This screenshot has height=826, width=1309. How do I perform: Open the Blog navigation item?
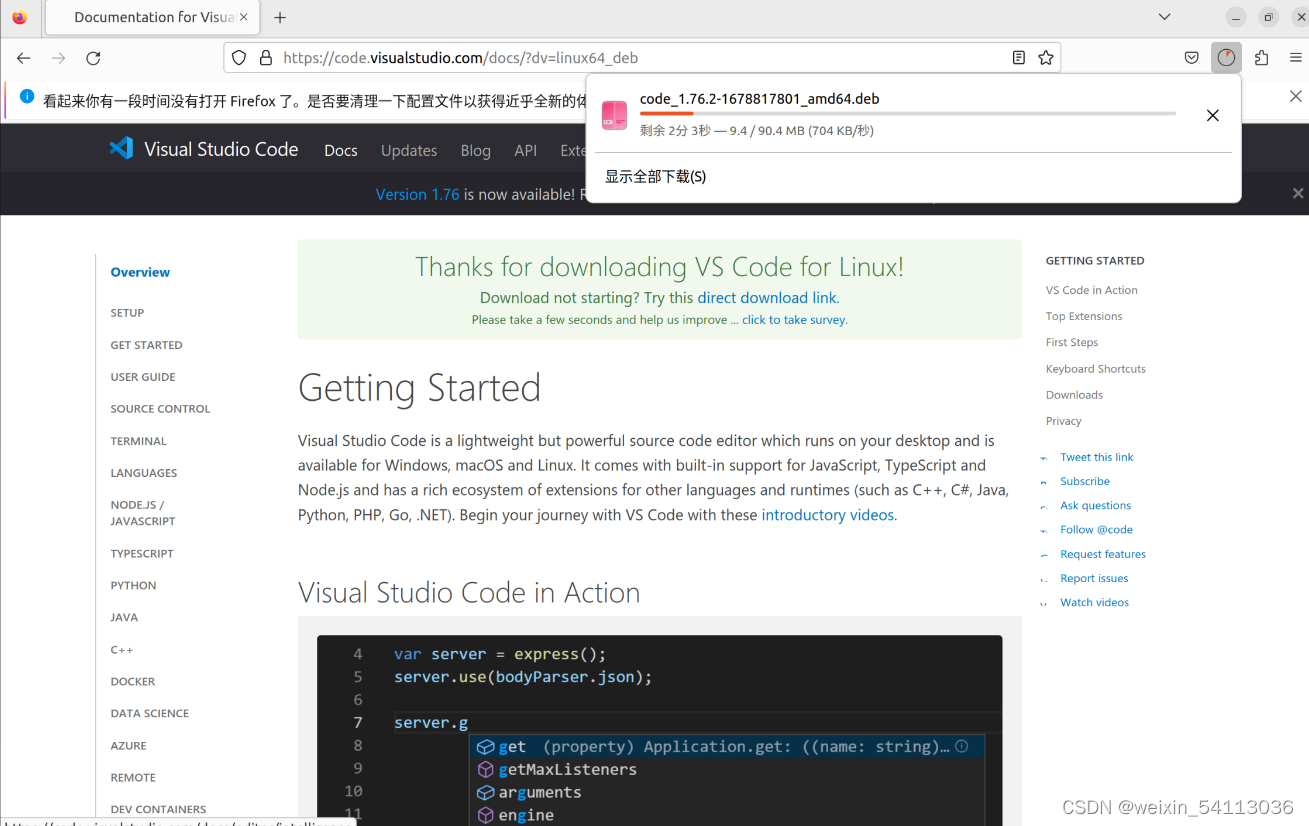click(x=475, y=150)
